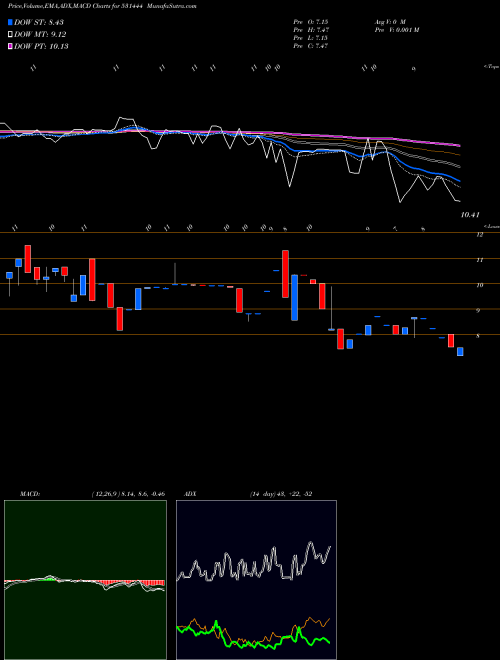Click the 'Pre L: 7.15' low value
The image size is (500, 660).
(x=311, y=37)
